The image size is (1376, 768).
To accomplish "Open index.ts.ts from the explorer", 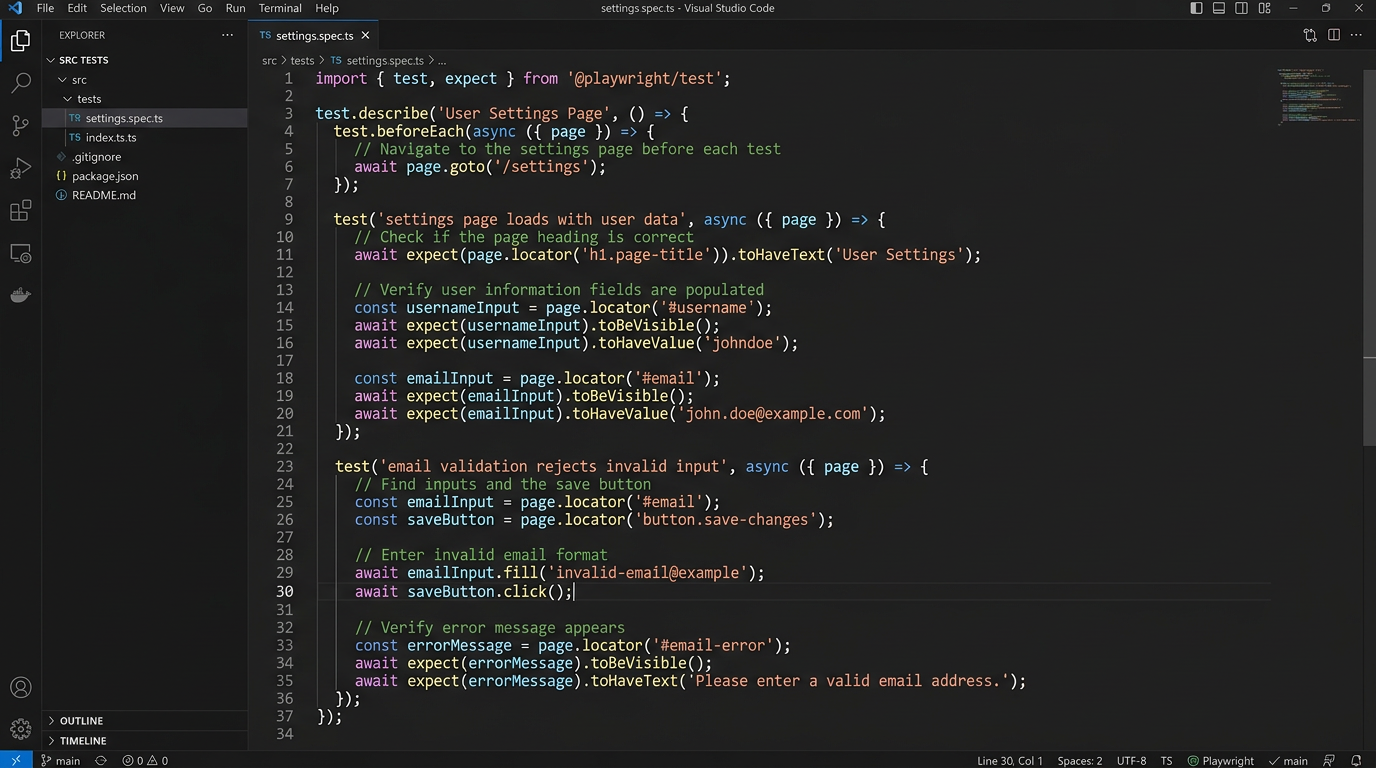I will click(x=110, y=137).
